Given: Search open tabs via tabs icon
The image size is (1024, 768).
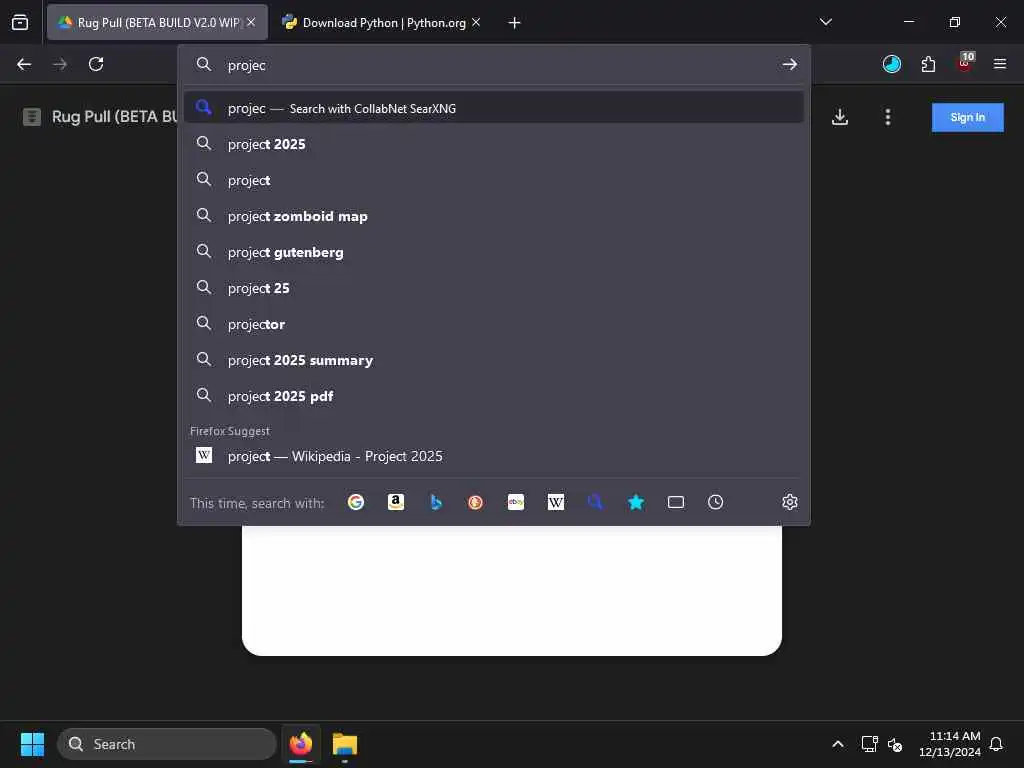Looking at the screenshot, I should coord(676,502).
